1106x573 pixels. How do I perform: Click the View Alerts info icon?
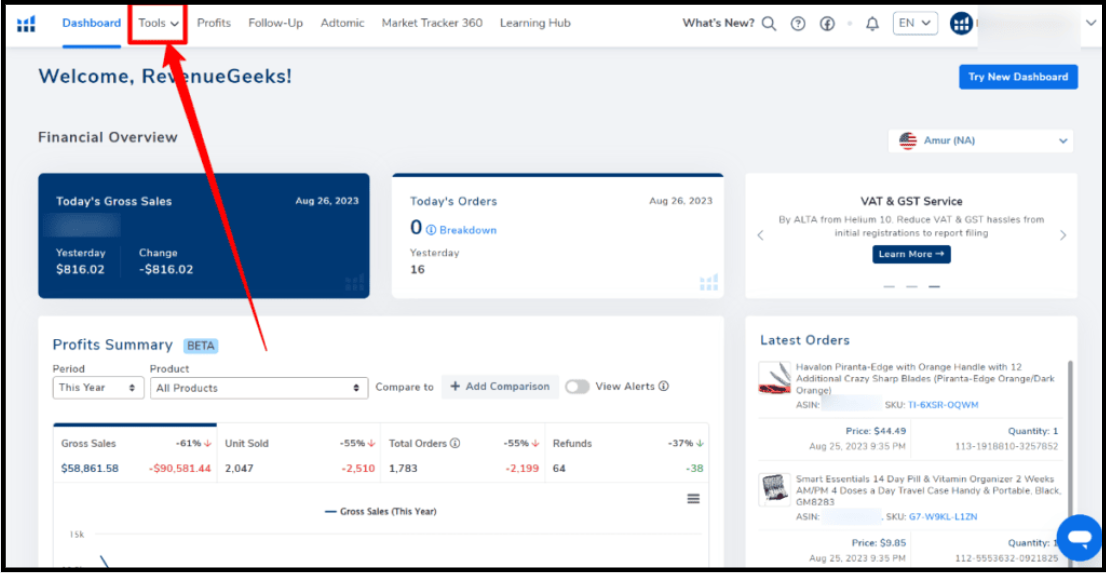(664, 387)
